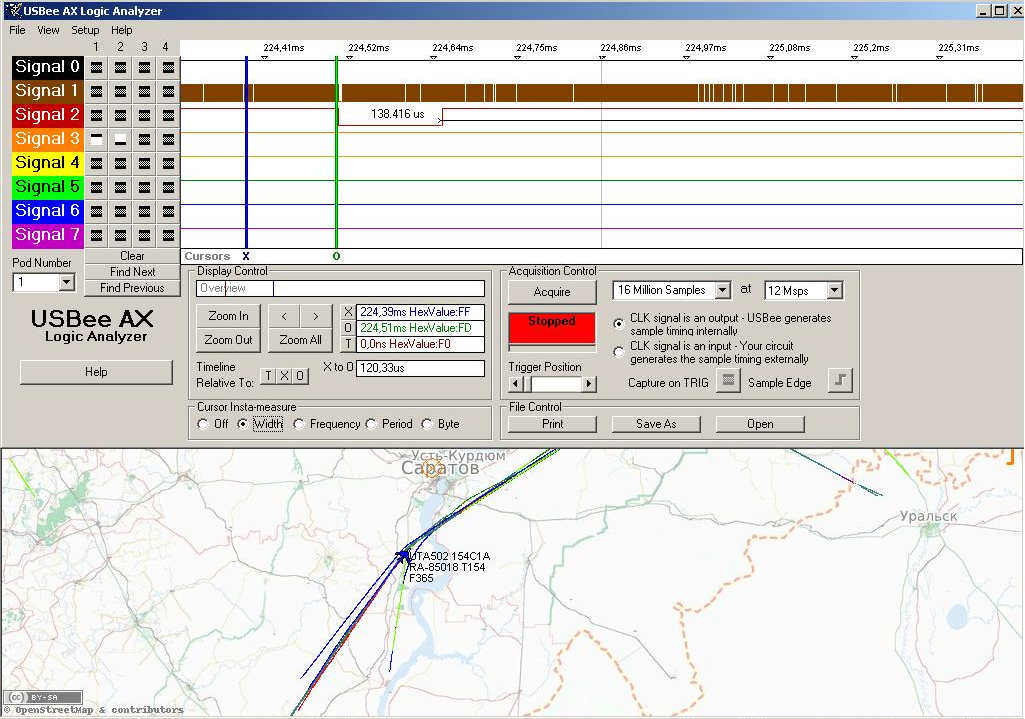
Task: Select Period insta-measure option
Action: (371, 424)
